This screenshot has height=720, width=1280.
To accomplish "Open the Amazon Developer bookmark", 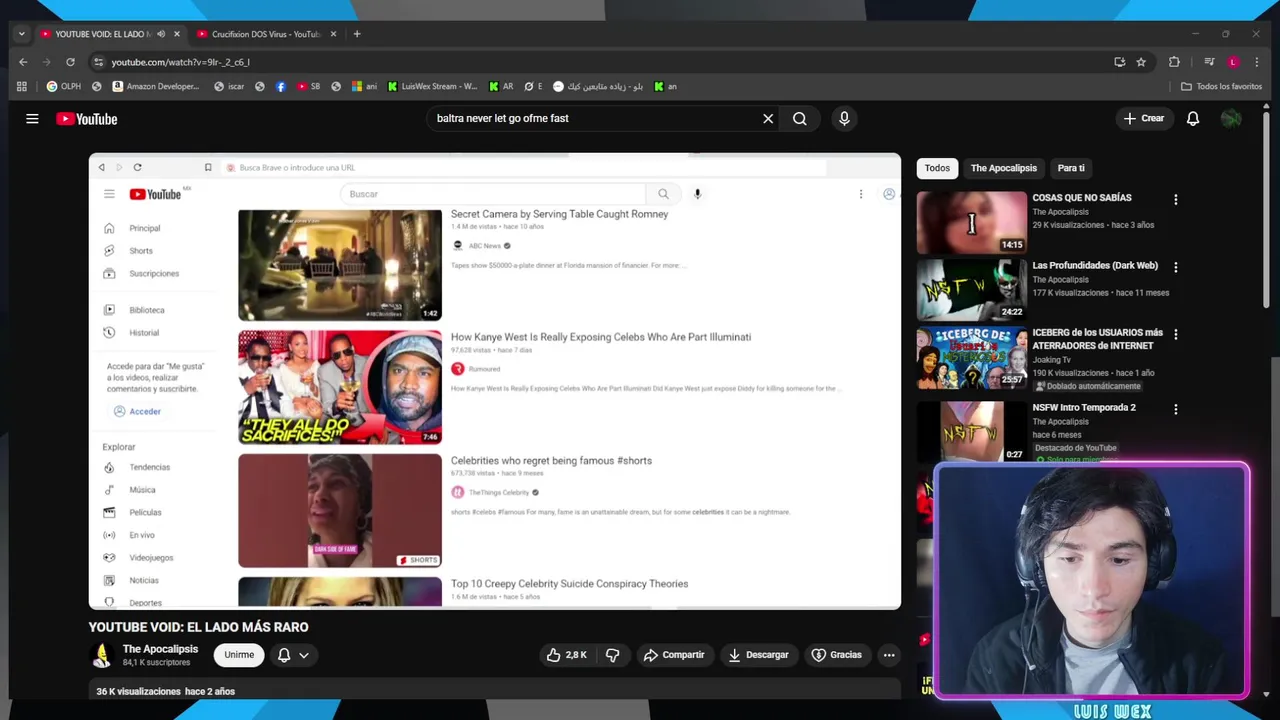I will tap(155, 87).
